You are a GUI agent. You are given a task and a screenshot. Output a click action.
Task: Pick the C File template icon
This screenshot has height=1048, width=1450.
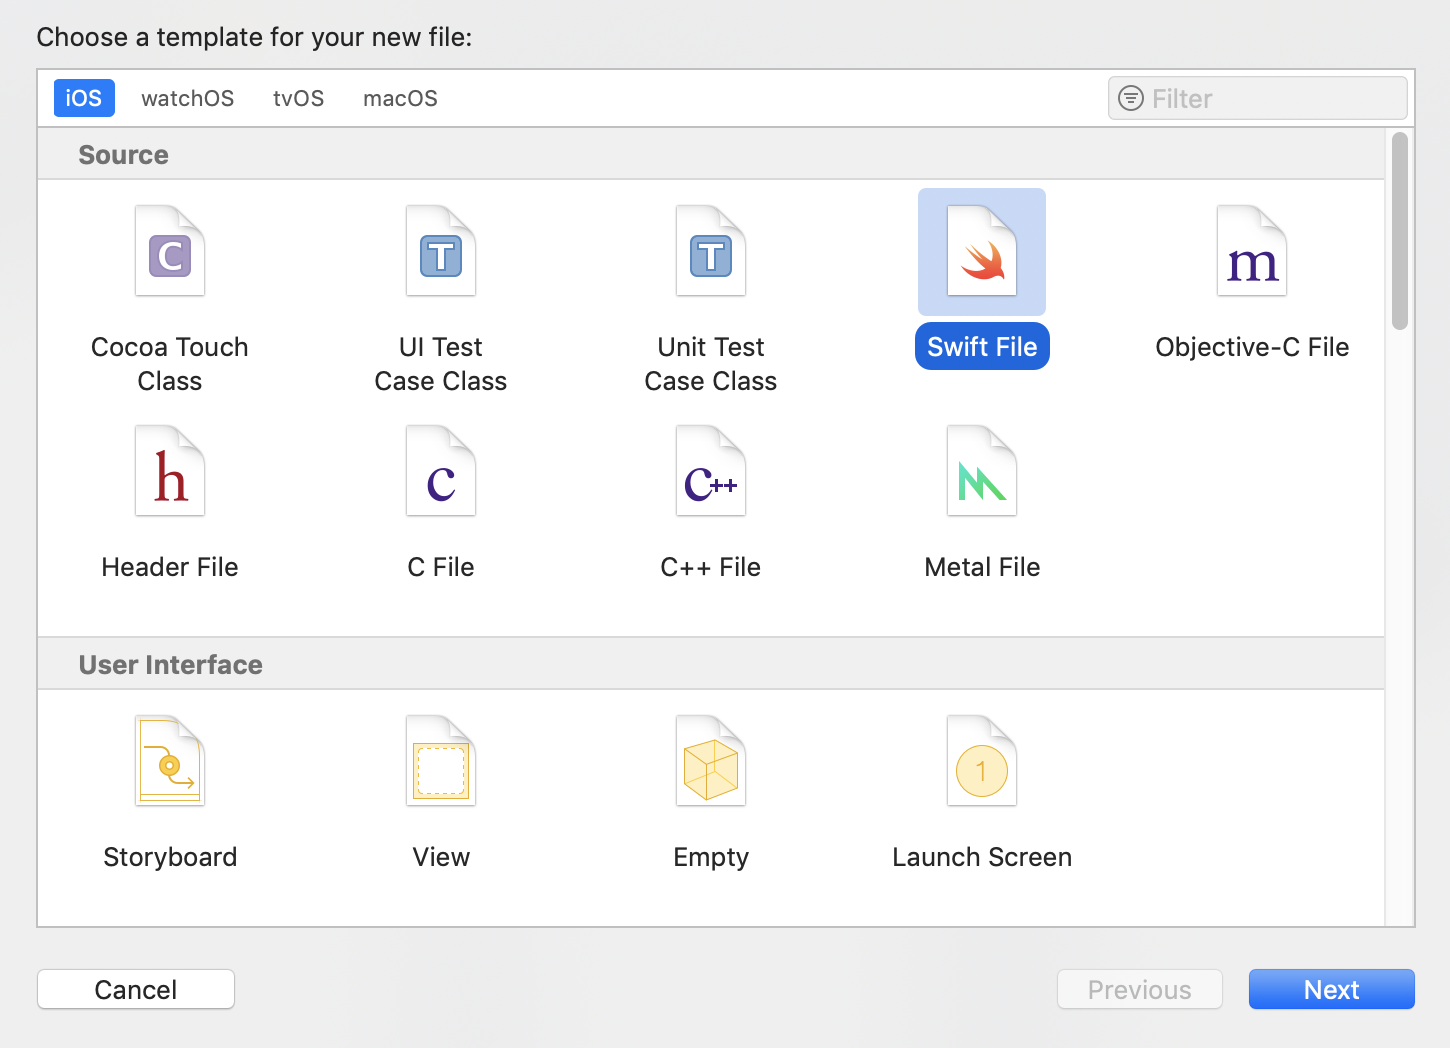(441, 471)
